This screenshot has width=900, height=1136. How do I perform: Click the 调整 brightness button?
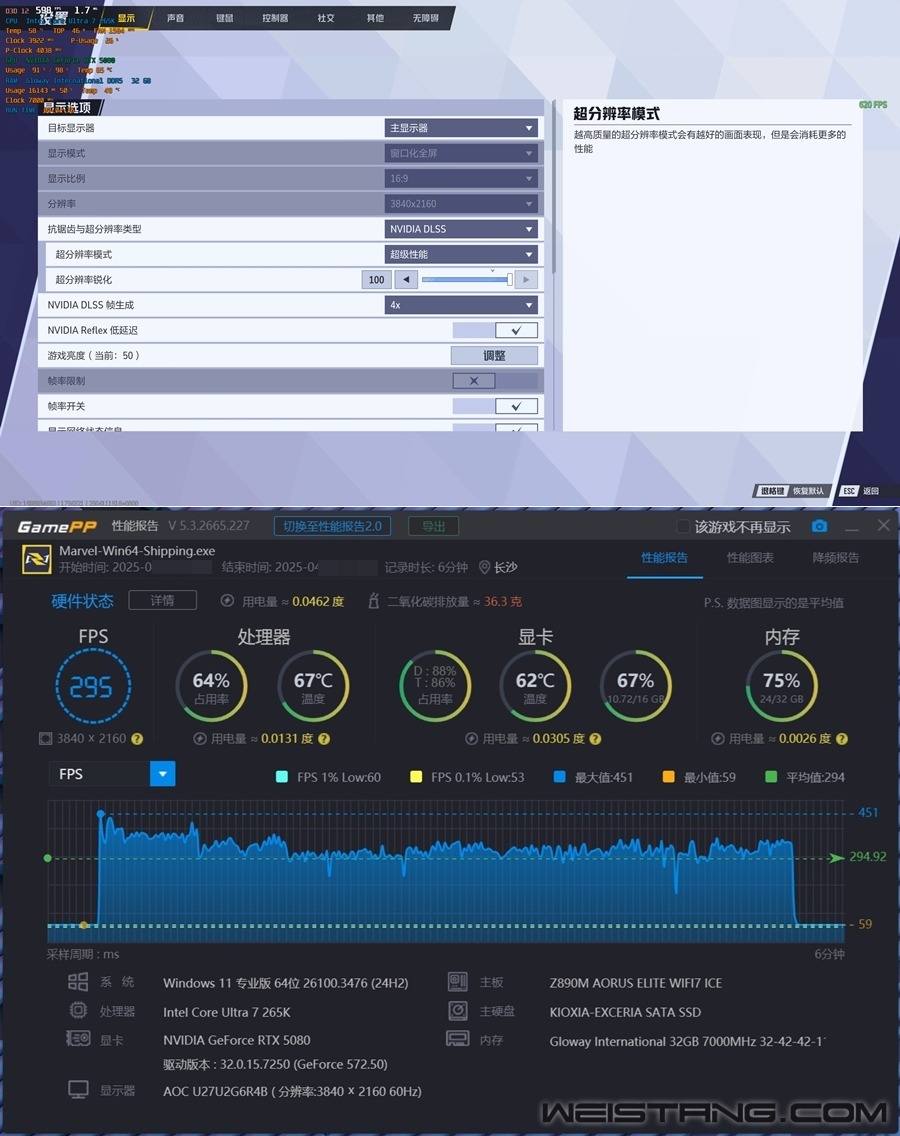494,356
